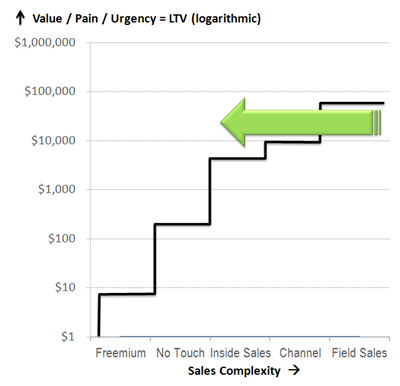Click the striped tail of the green arrow
This screenshot has width=400, height=386.
click(377, 123)
